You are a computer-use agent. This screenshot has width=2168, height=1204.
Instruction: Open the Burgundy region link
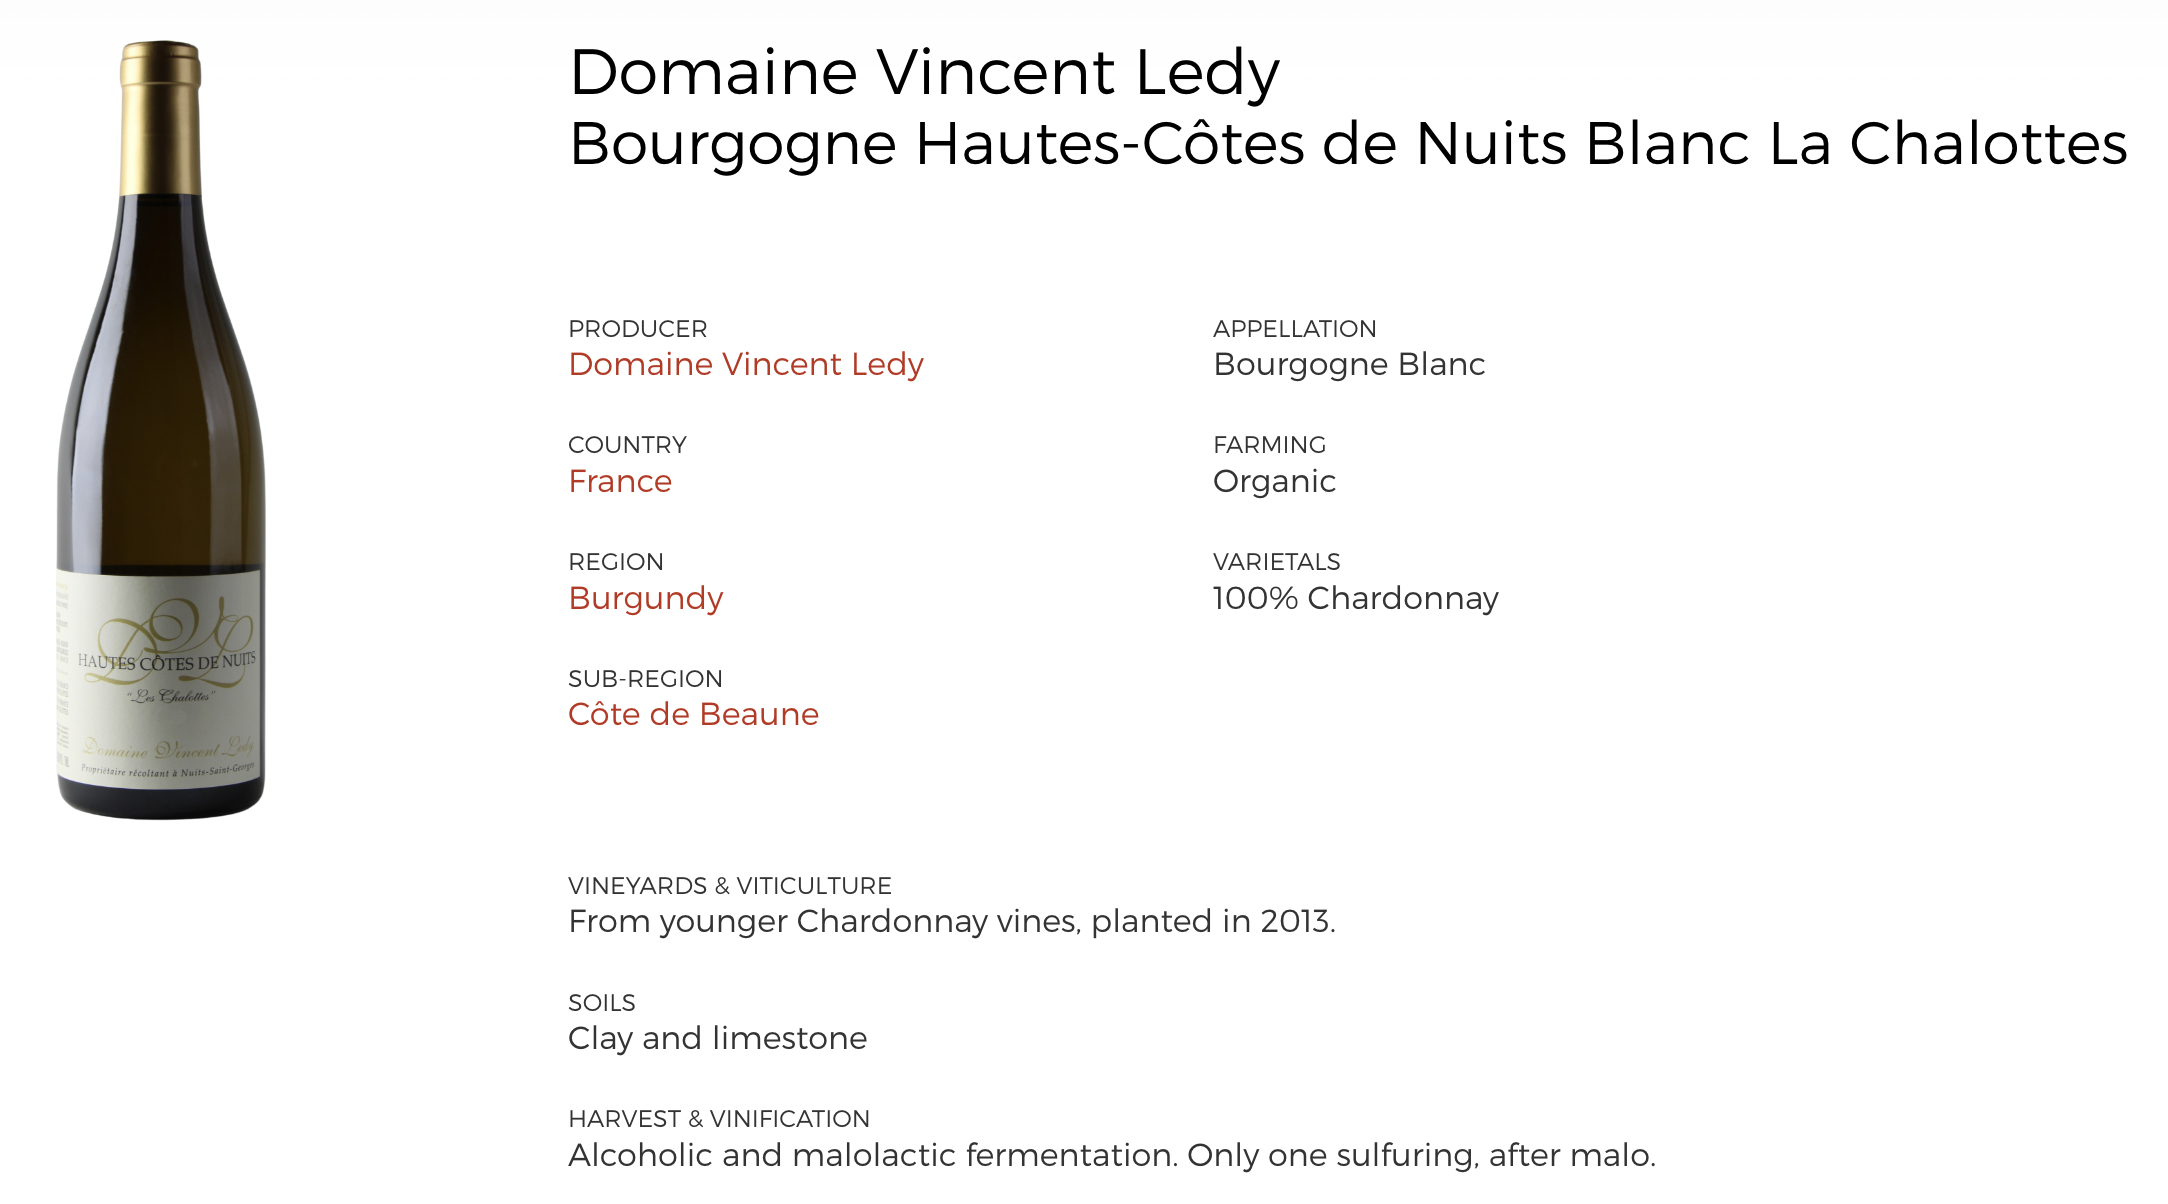645,598
